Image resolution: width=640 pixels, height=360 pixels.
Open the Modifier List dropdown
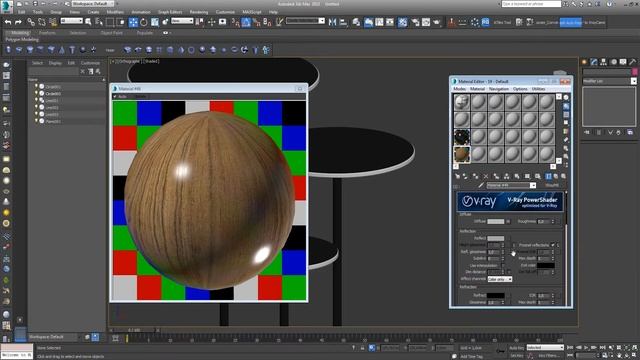click(609, 81)
